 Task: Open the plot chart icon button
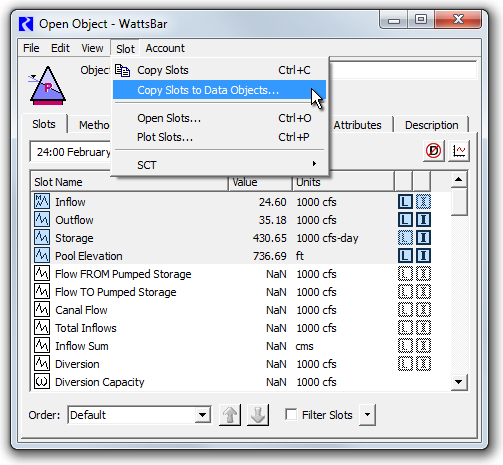point(459,151)
